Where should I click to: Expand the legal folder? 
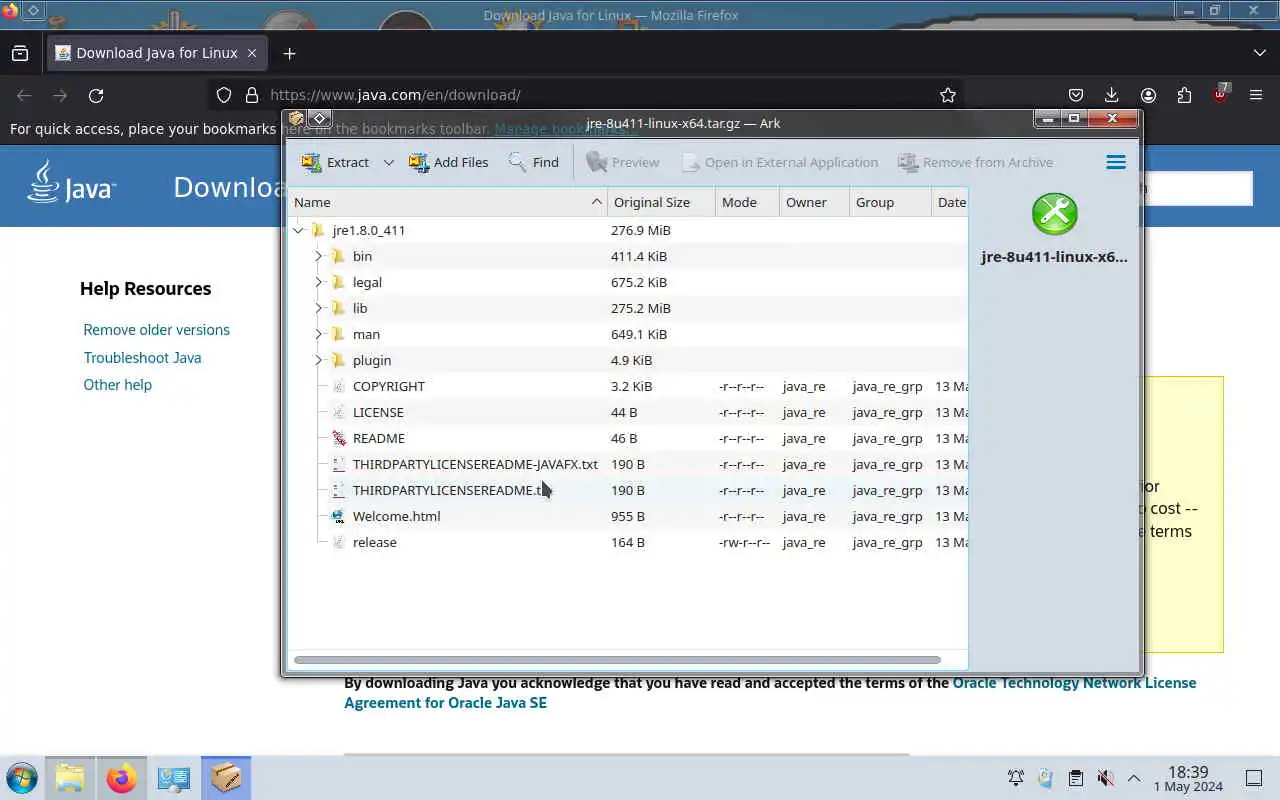(x=319, y=282)
